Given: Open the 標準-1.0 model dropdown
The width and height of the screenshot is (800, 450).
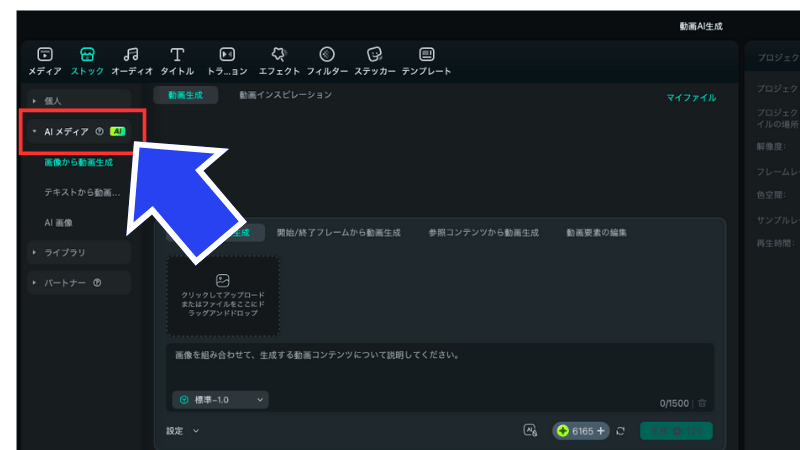Looking at the screenshot, I should (x=220, y=400).
